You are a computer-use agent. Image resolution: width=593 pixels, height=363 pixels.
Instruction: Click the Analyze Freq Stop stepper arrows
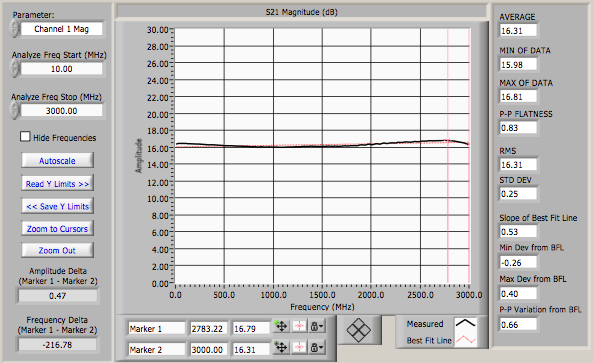14,110
